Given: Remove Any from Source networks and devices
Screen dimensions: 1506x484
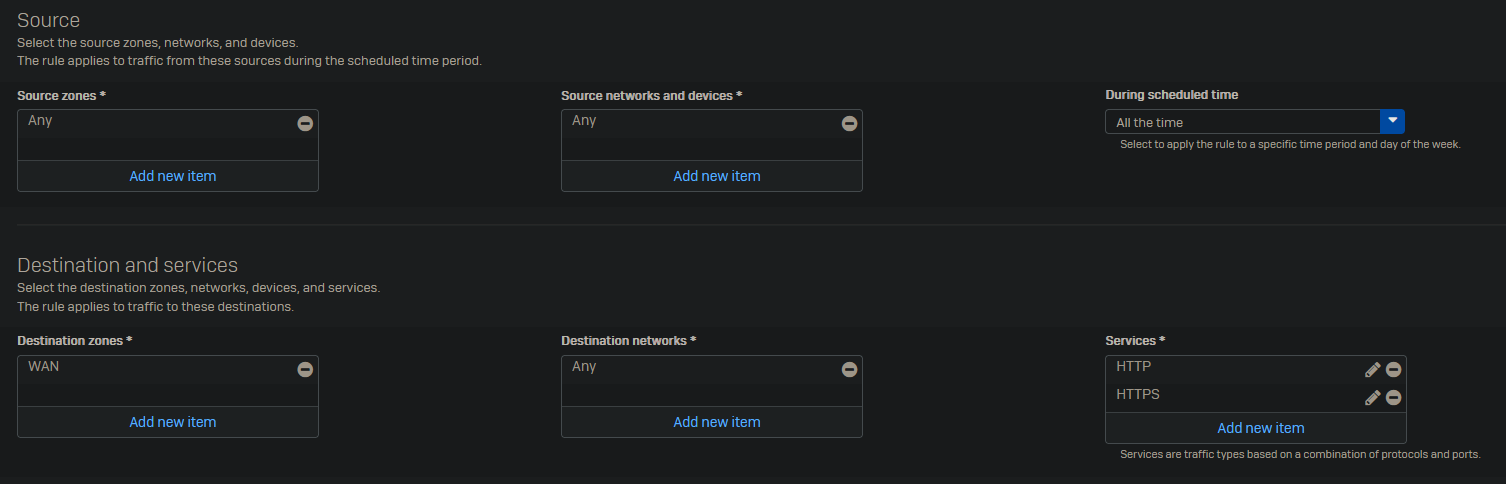Looking at the screenshot, I should [x=849, y=123].
